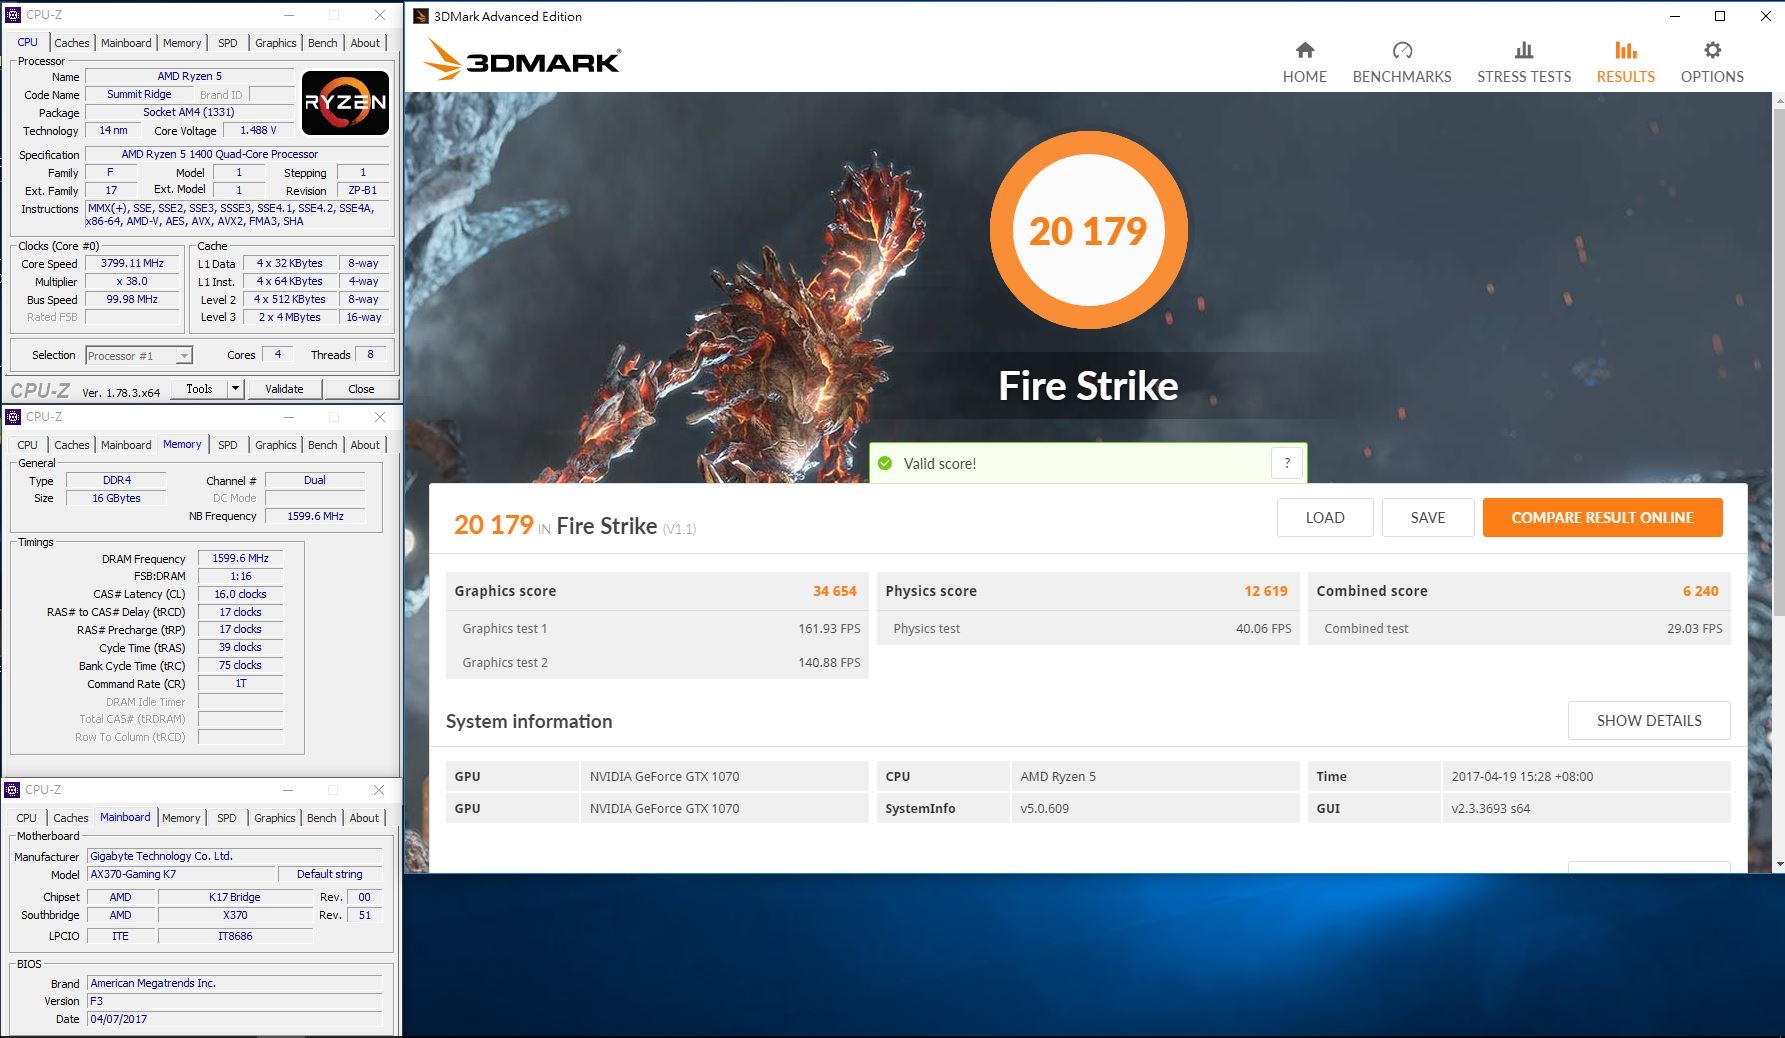Image resolution: width=1785 pixels, height=1038 pixels.
Task: Click the Core Voltage 1.488 V value
Action: pos(258,131)
